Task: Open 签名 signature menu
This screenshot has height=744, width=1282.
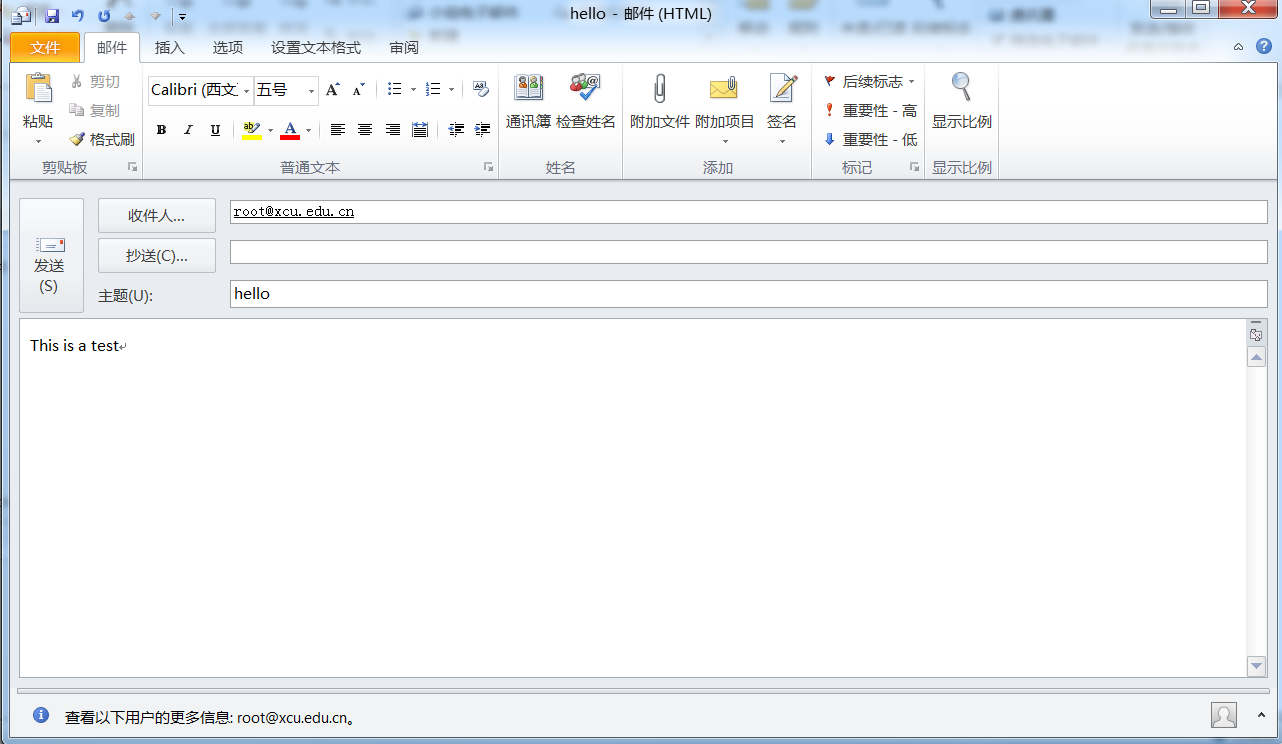Action: [x=782, y=108]
